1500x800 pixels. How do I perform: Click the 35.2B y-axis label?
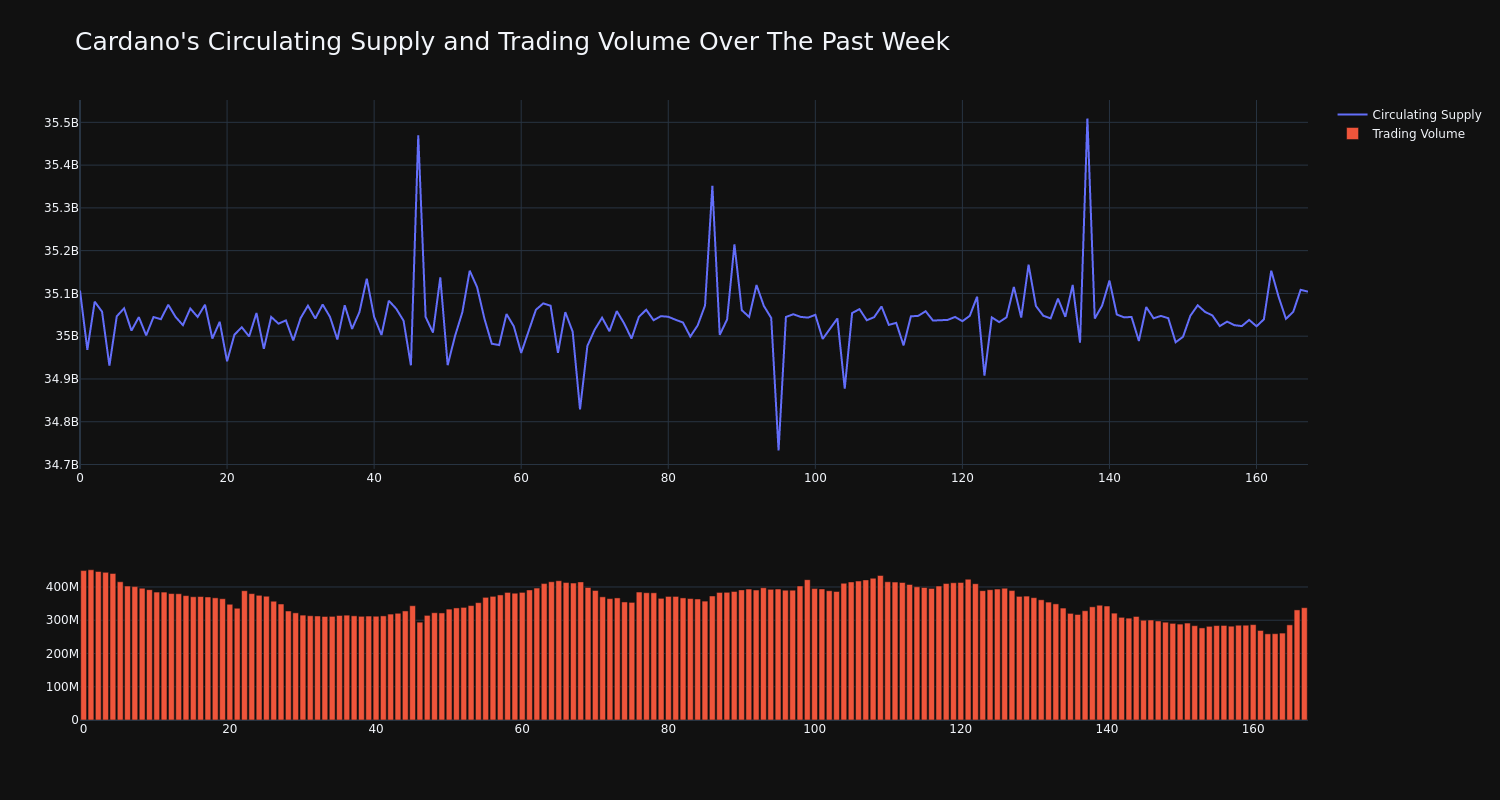[61, 251]
